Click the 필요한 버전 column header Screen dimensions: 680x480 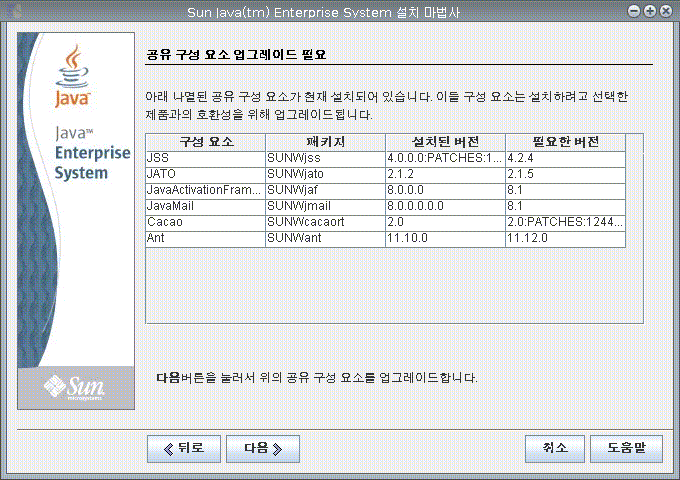tap(566, 142)
